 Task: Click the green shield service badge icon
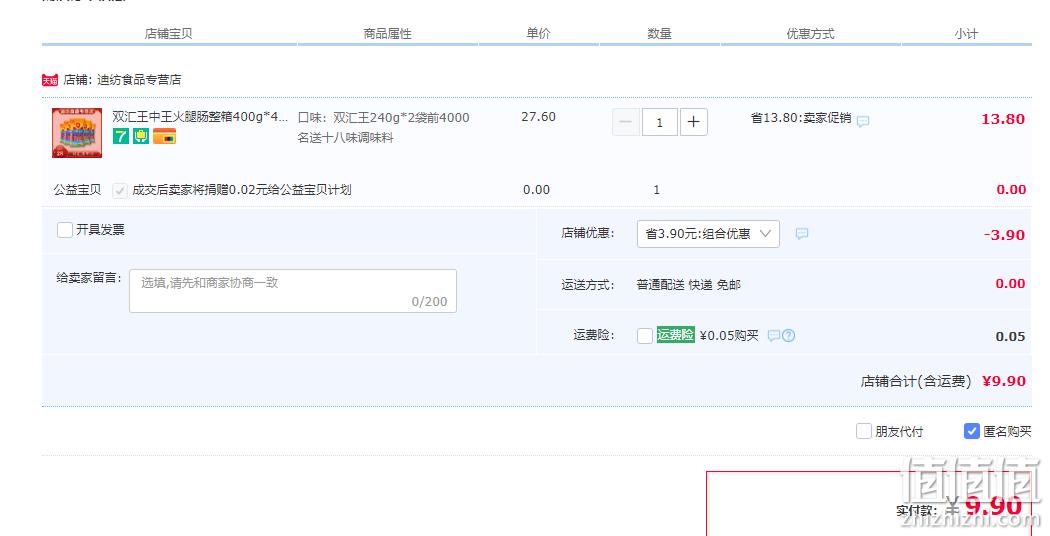(141, 137)
